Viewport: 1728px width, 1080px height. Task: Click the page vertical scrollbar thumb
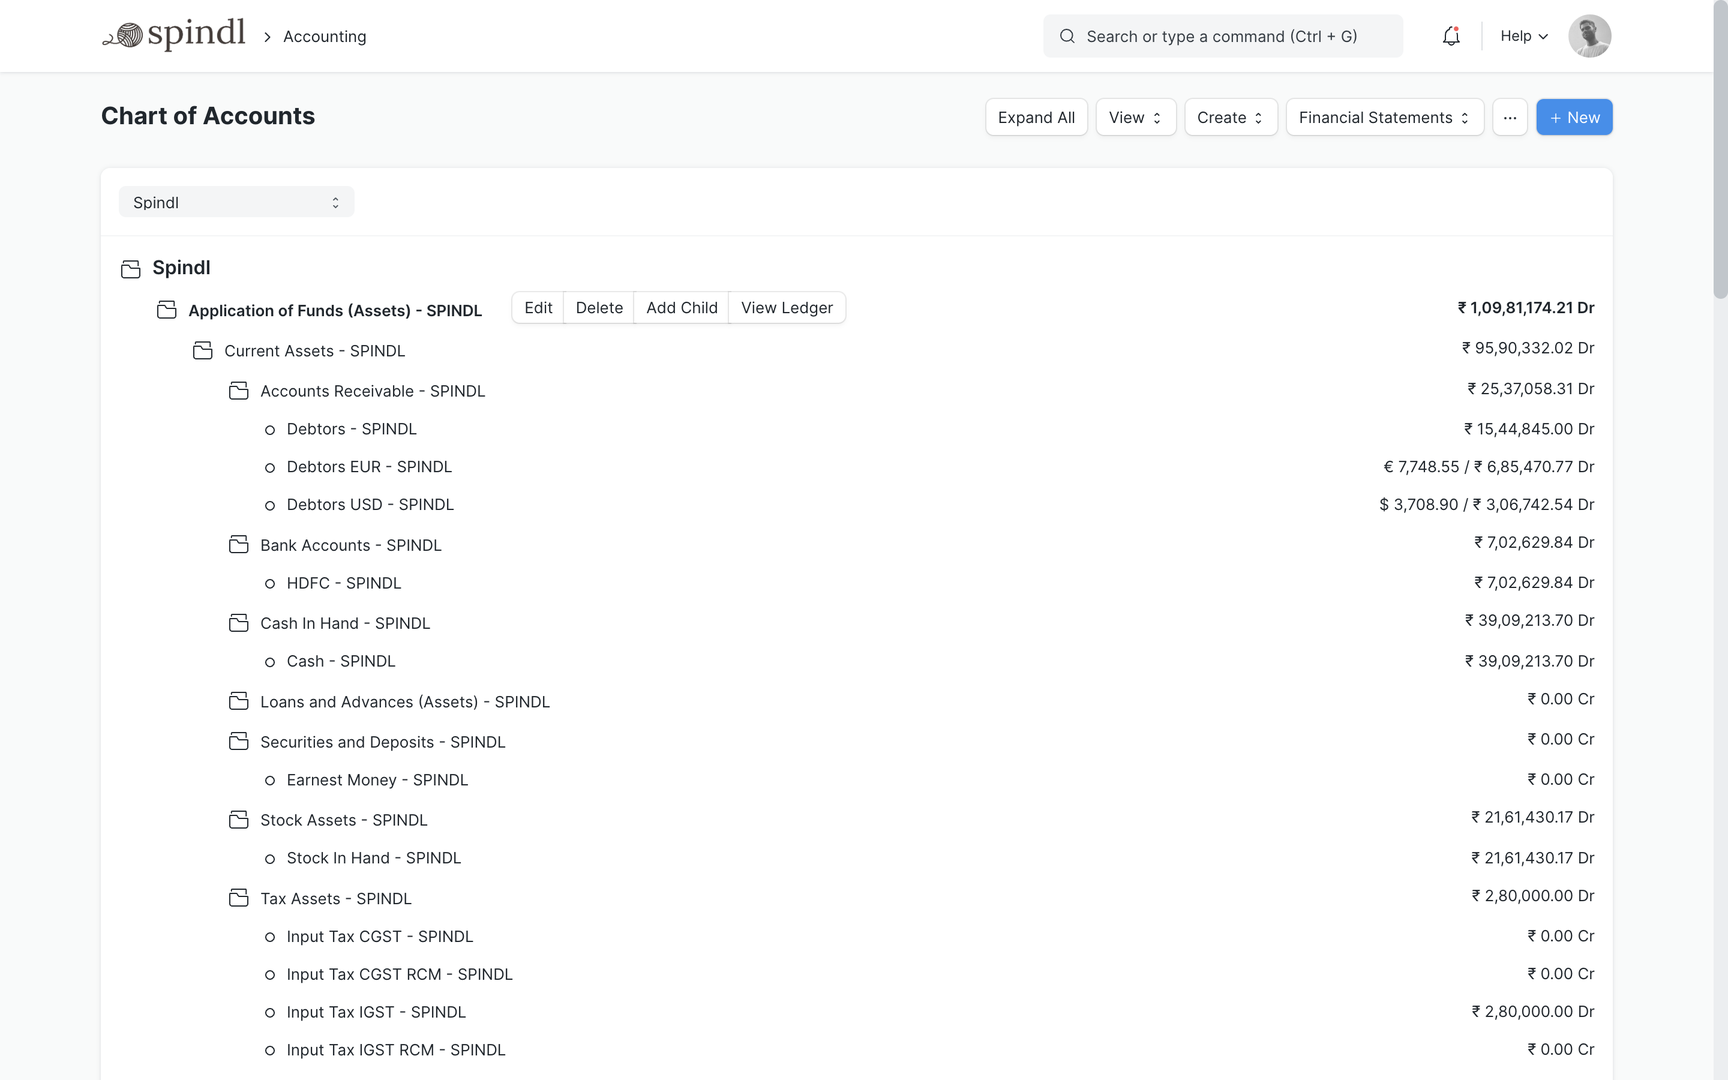pos(1720,150)
